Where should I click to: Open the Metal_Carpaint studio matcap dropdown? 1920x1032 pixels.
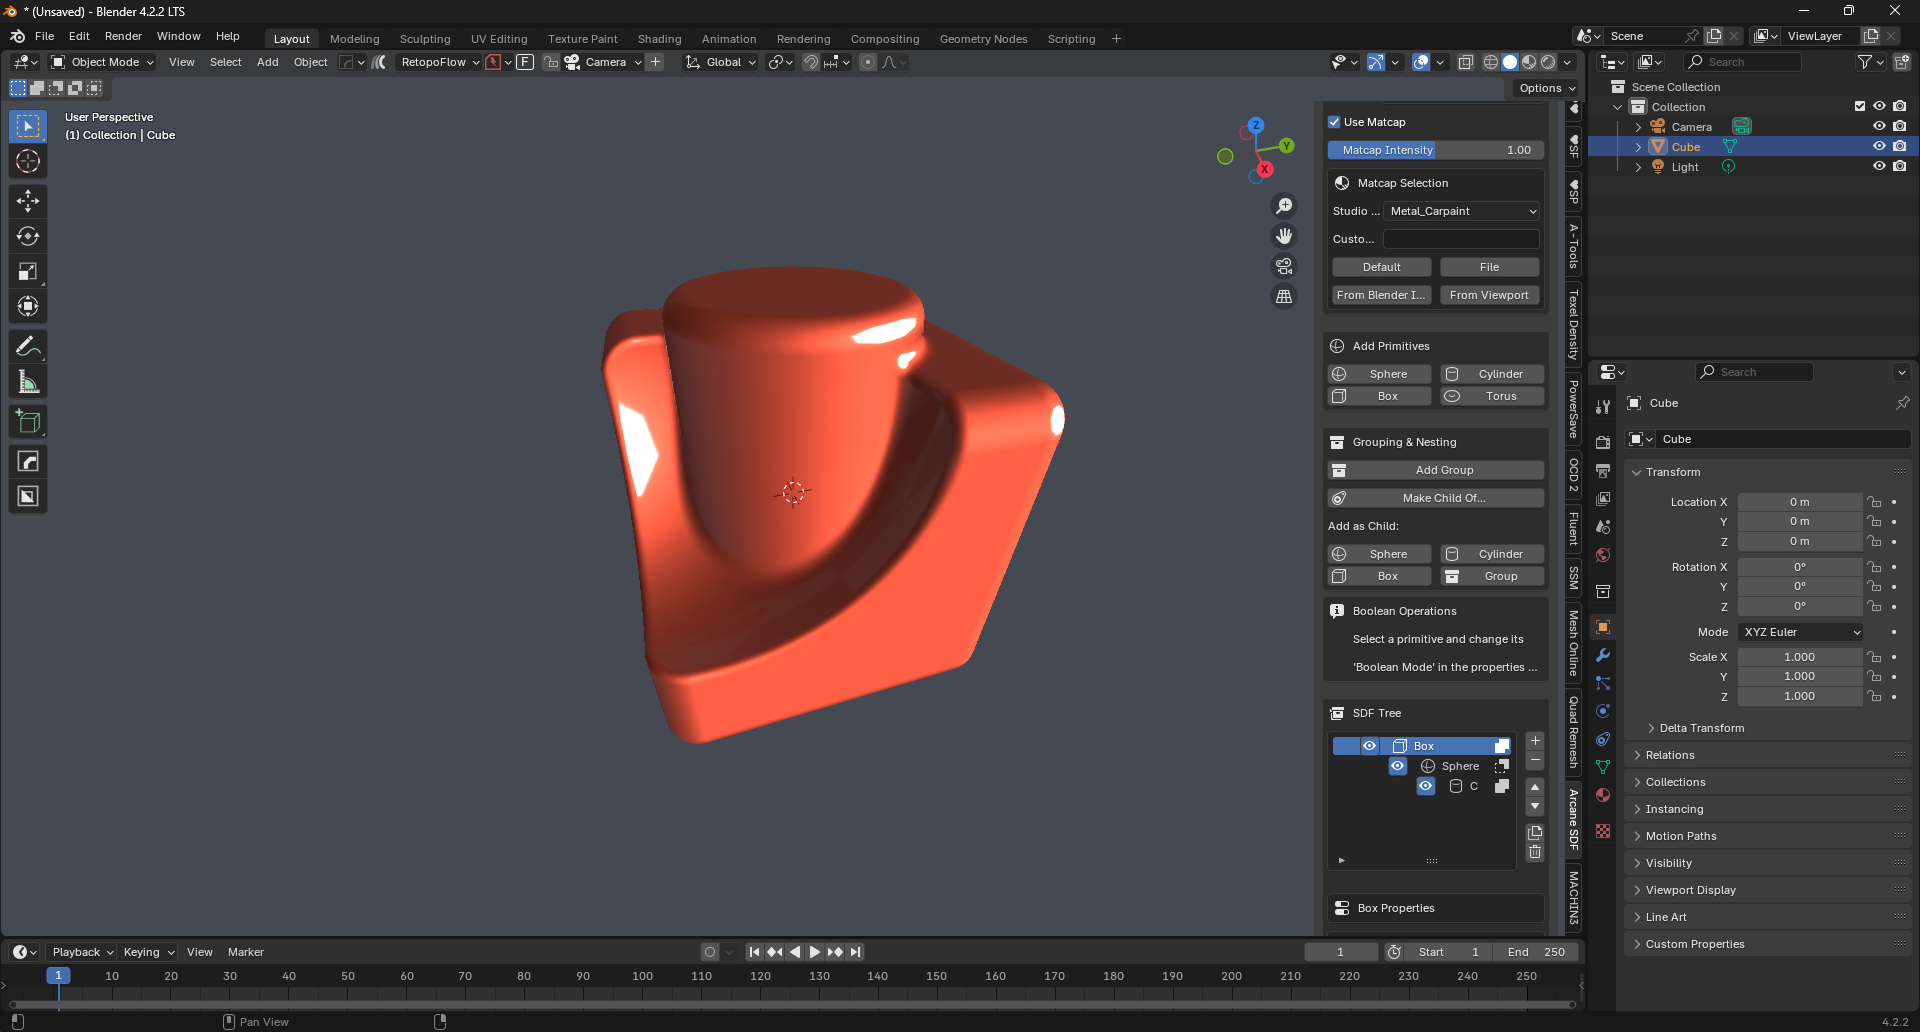pyautogui.click(x=1461, y=211)
